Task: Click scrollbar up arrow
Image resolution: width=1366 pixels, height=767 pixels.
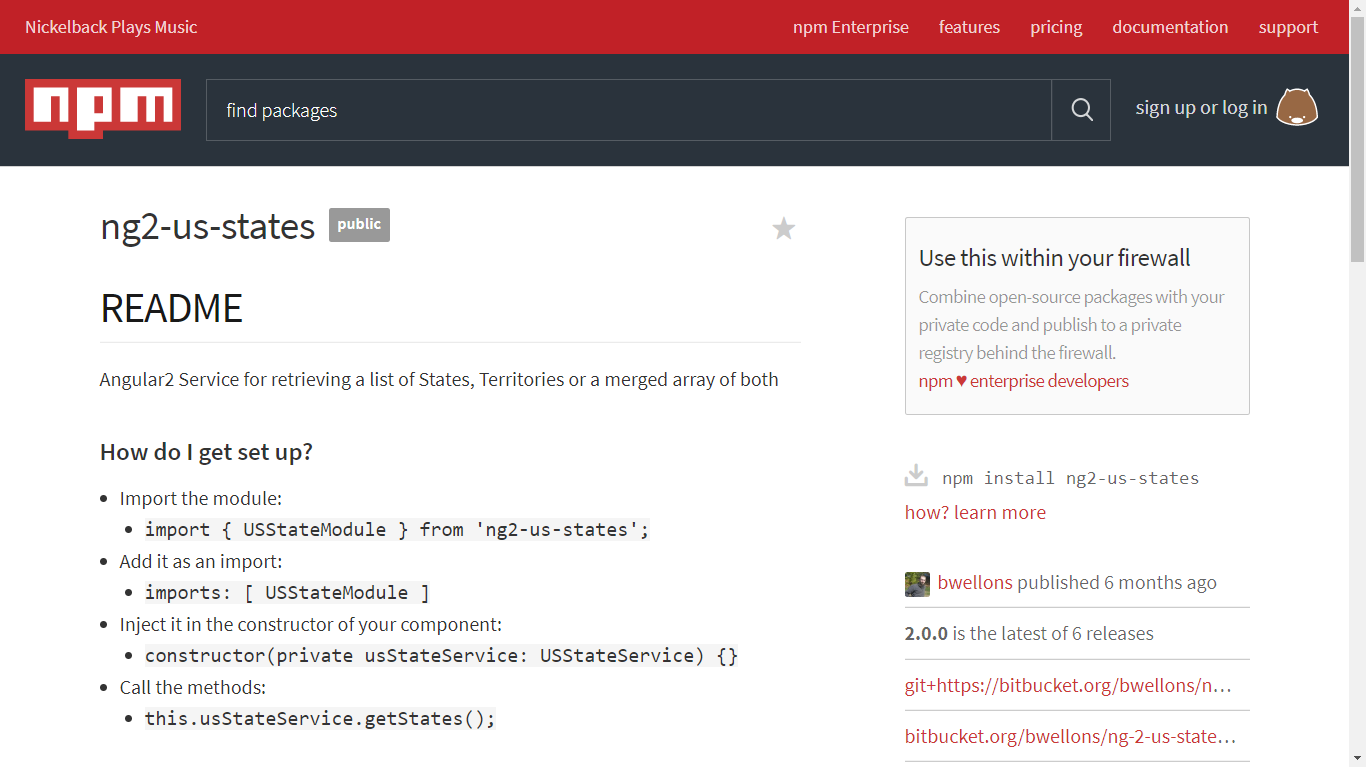Action: (x=1357, y=8)
